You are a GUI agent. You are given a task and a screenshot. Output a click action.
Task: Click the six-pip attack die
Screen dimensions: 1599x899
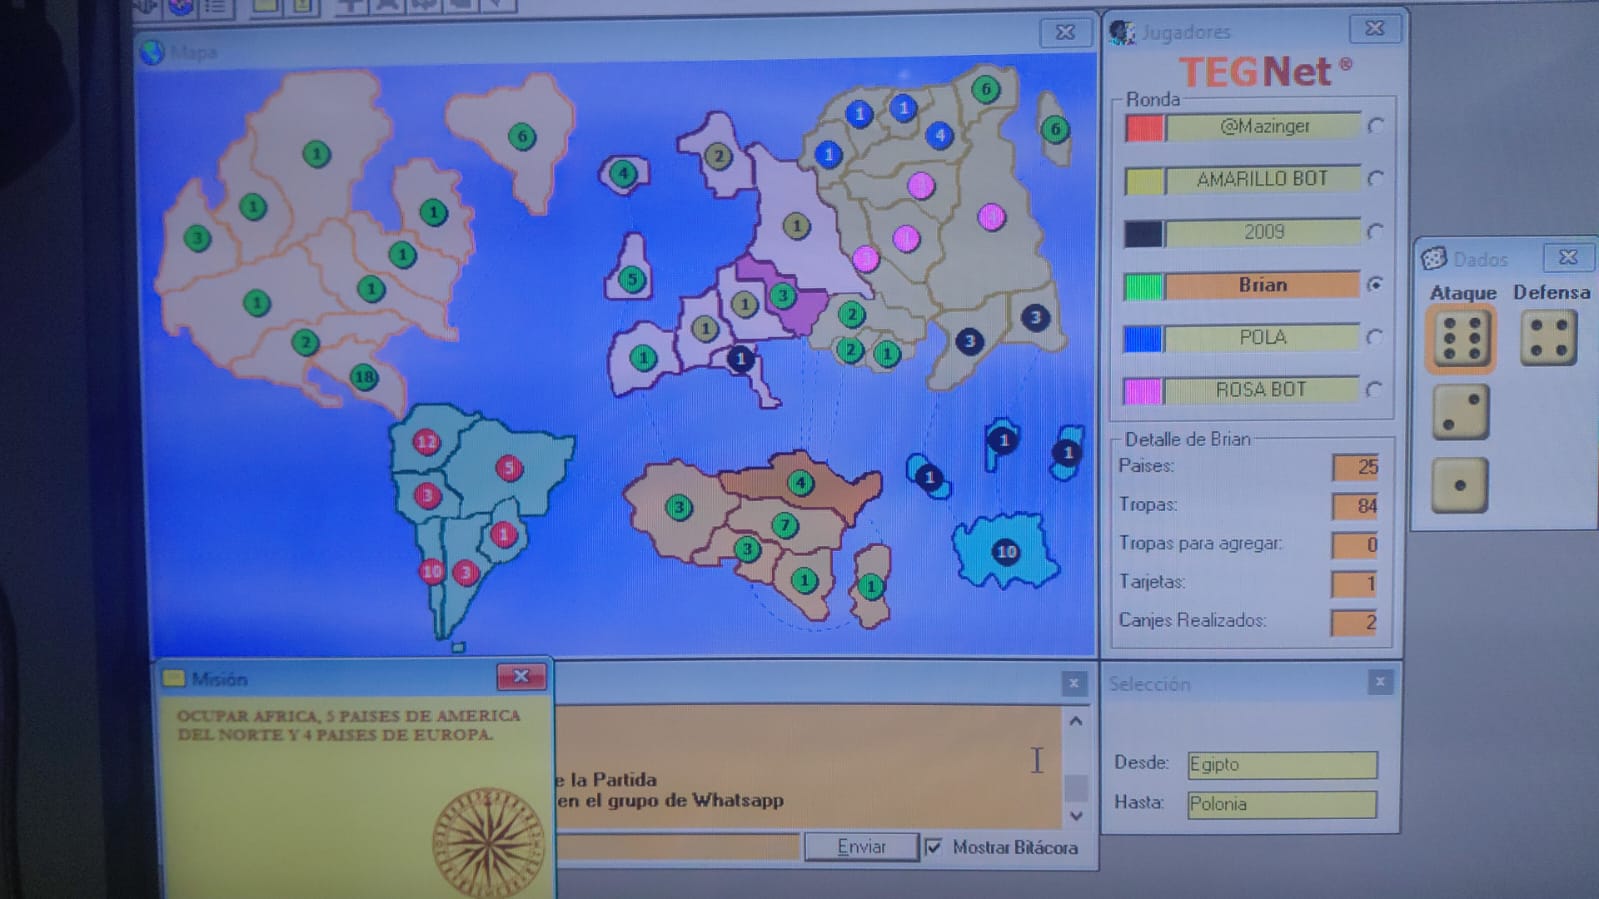(x=1461, y=339)
